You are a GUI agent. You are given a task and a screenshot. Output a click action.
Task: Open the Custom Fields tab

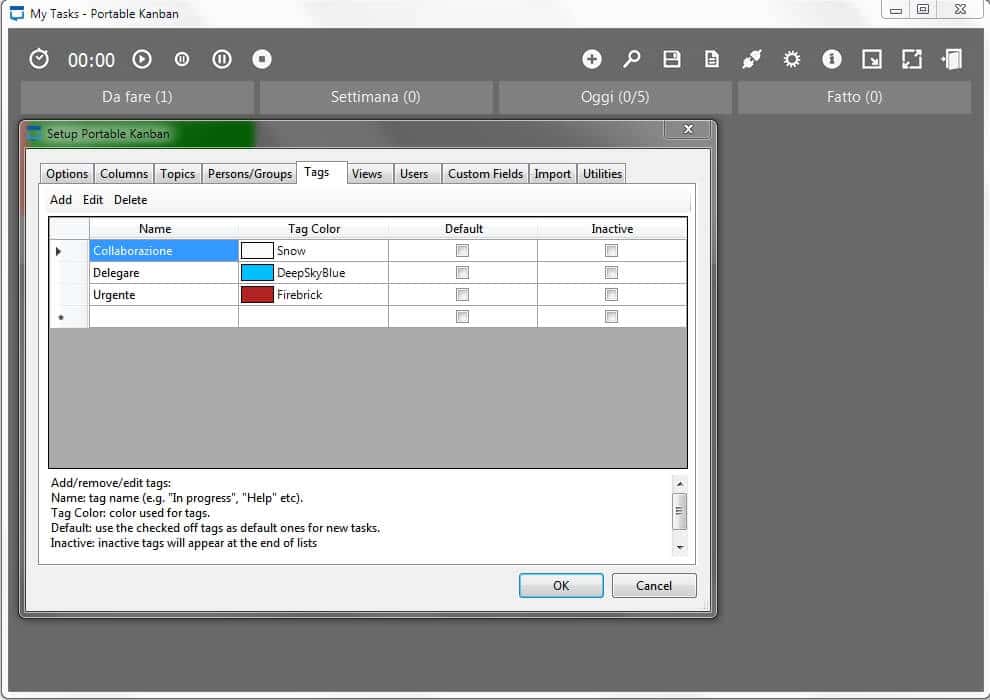click(x=485, y=174)
